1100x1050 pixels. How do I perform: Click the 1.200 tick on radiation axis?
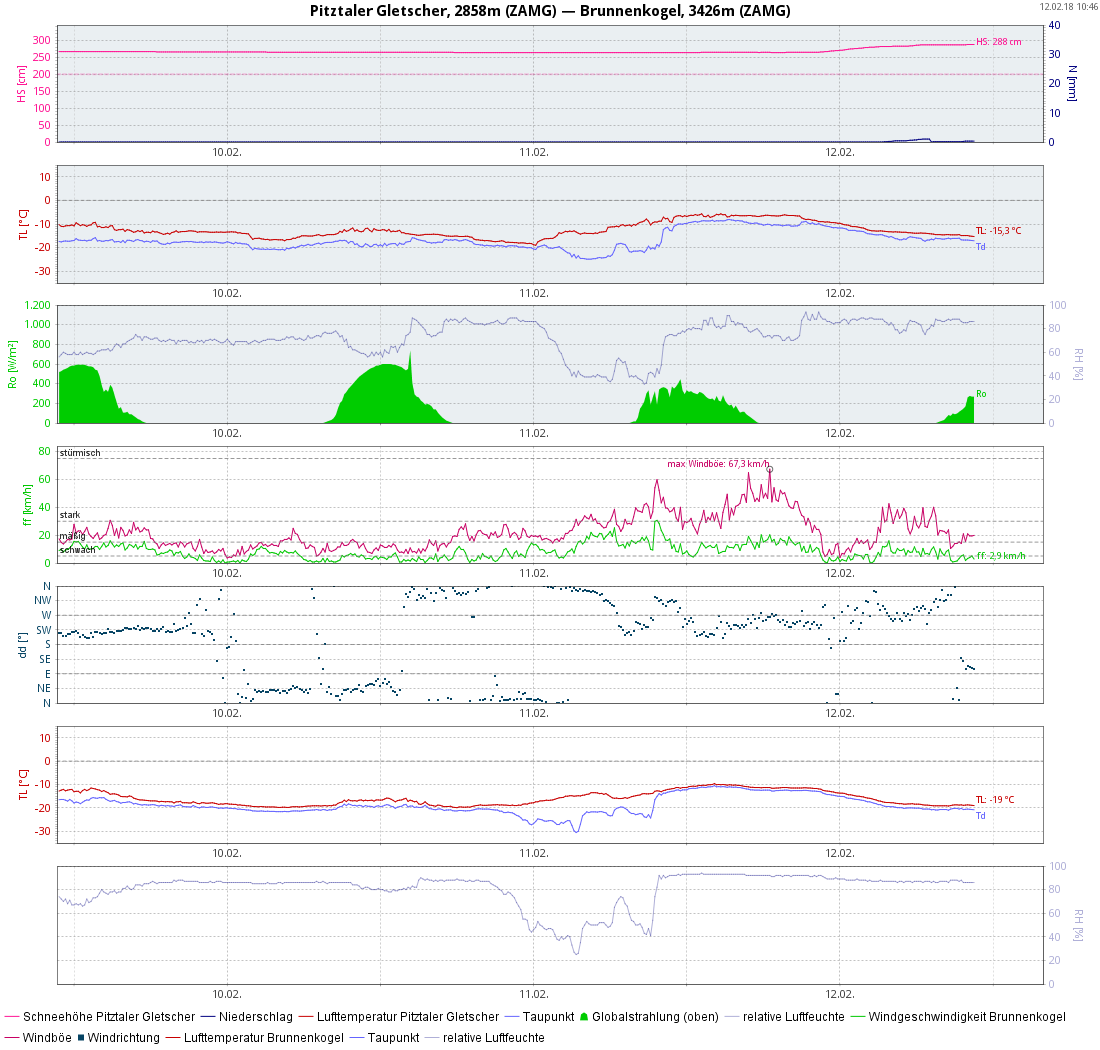(x=37, y=305)
